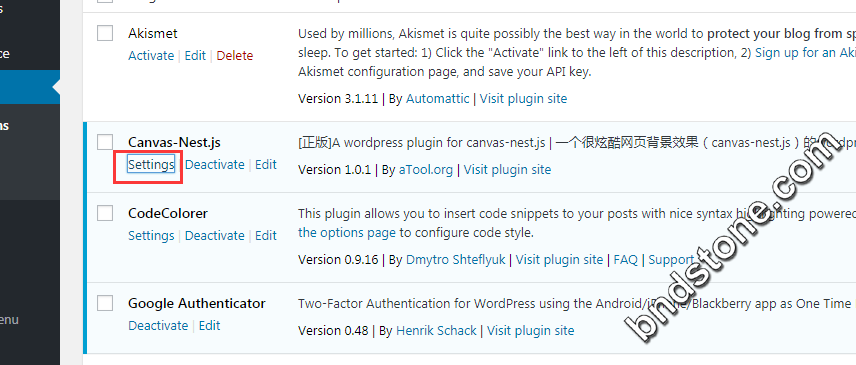Open the aTool.org author link

click(x=426, y=170)
